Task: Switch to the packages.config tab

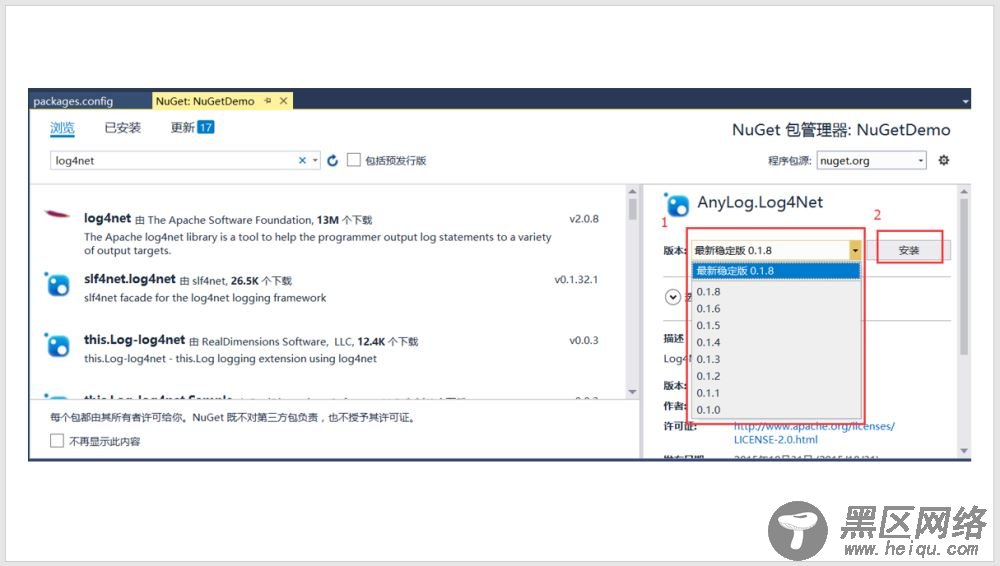Action: 73,101
